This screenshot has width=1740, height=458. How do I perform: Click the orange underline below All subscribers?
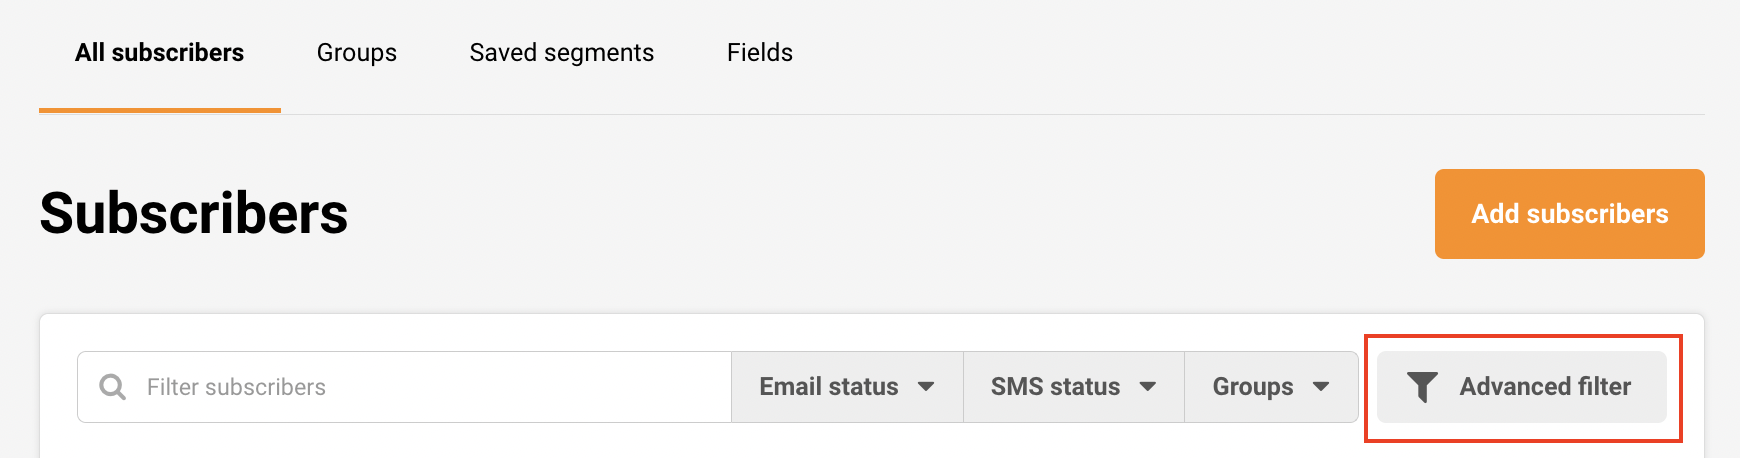coord(160,110)
